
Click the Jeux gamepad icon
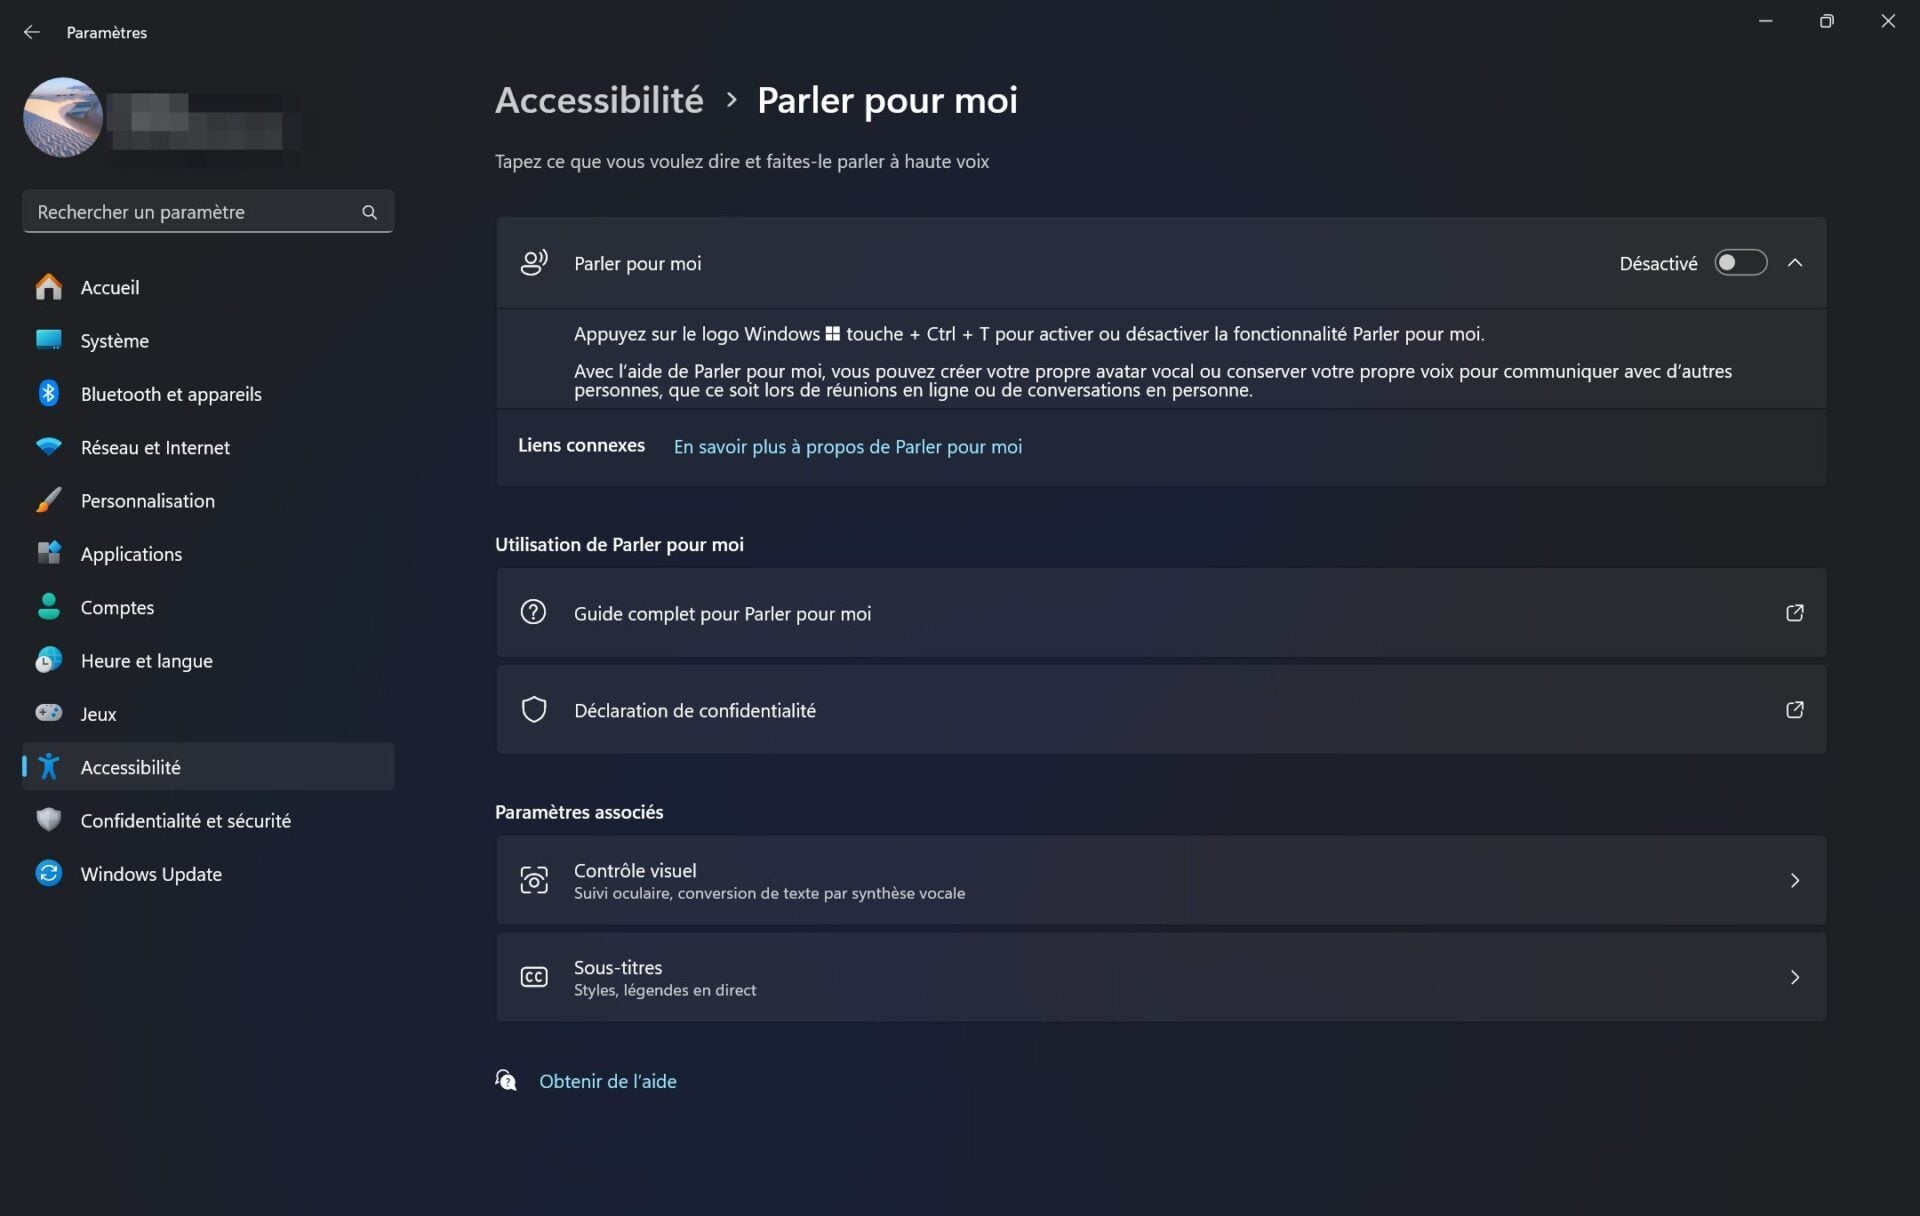pyautogui.click(x=48, y=713)
